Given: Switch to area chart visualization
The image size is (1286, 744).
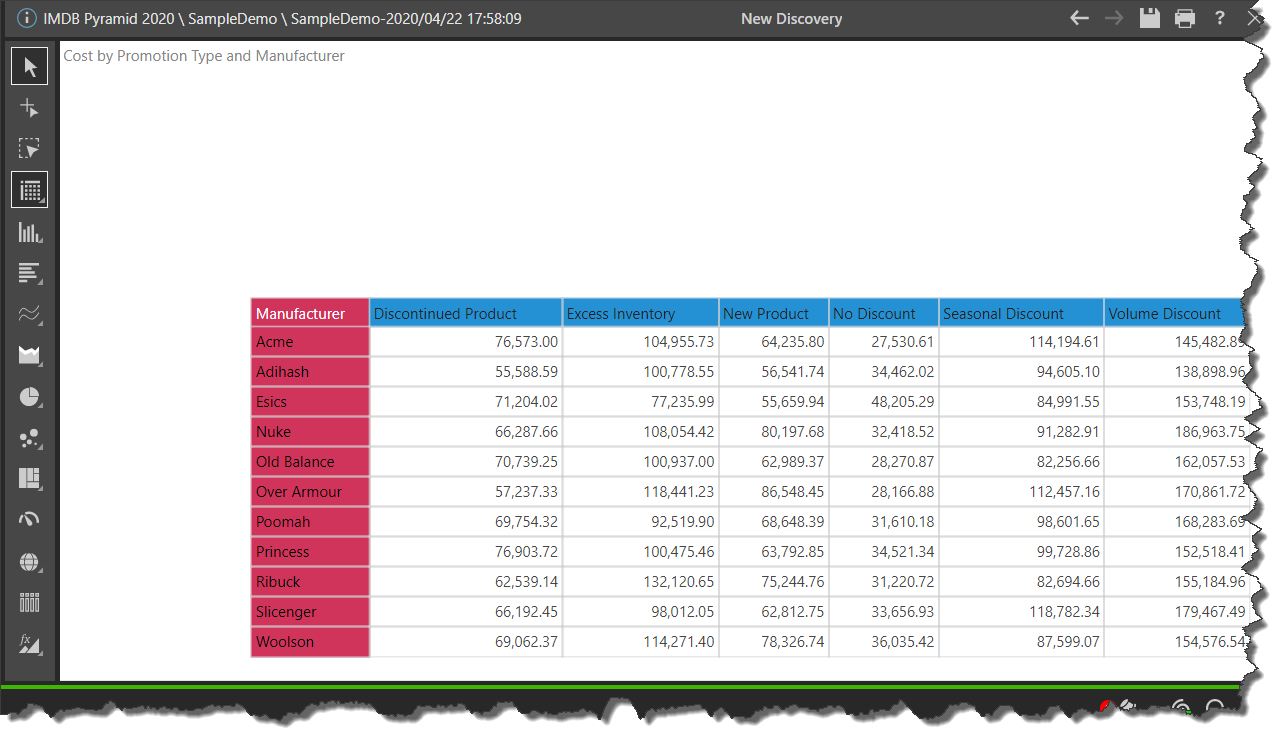Looking at the screenshot, I should (x=29, y=355).
